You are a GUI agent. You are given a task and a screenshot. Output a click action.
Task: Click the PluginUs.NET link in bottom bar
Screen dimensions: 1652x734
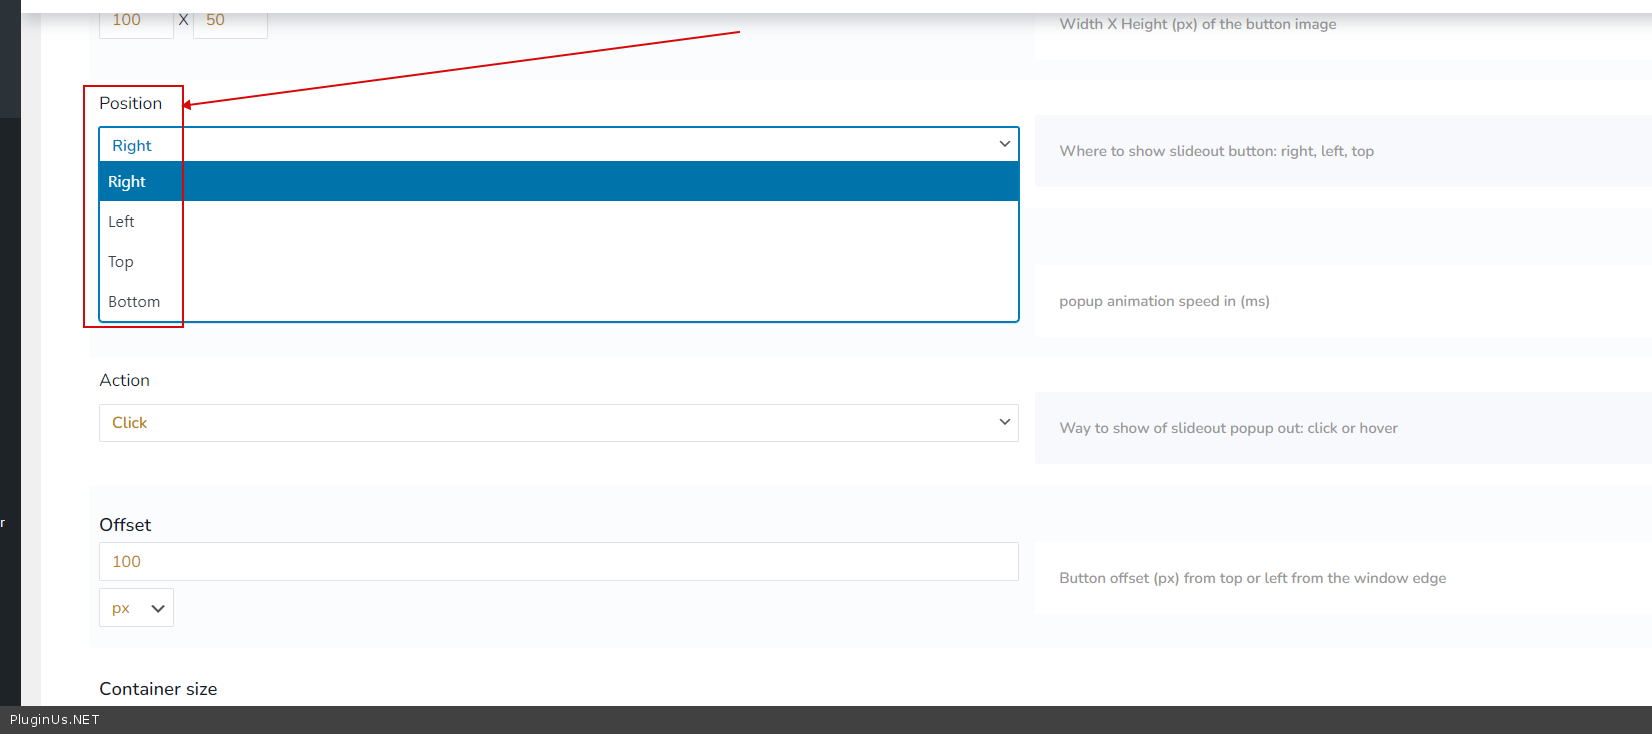coord(55,720)
